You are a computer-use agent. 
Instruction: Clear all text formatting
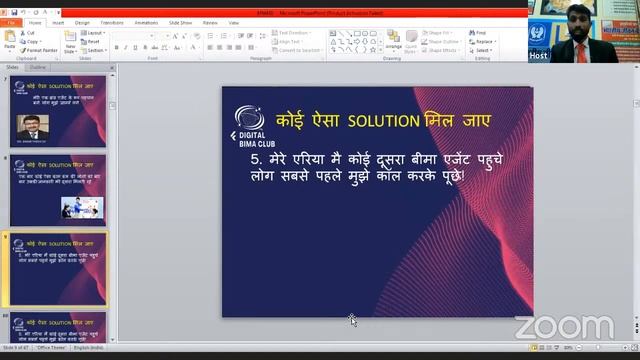click(197, 36)
